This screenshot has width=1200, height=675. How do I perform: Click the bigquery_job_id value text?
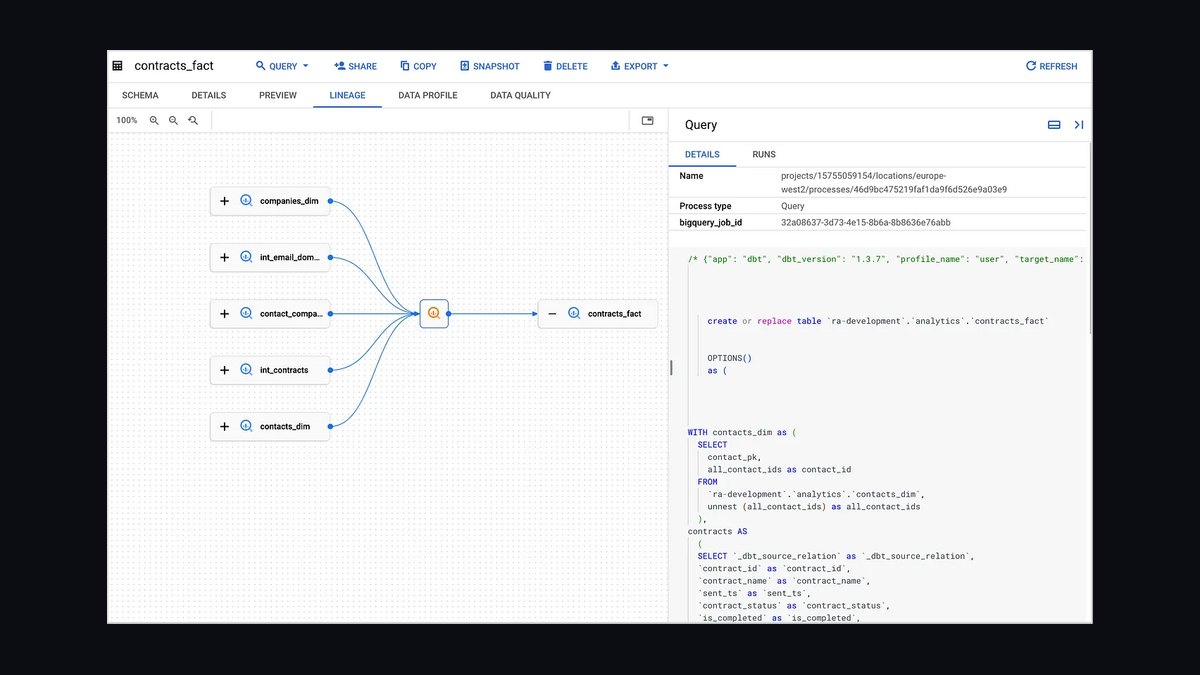coord(866,222)
